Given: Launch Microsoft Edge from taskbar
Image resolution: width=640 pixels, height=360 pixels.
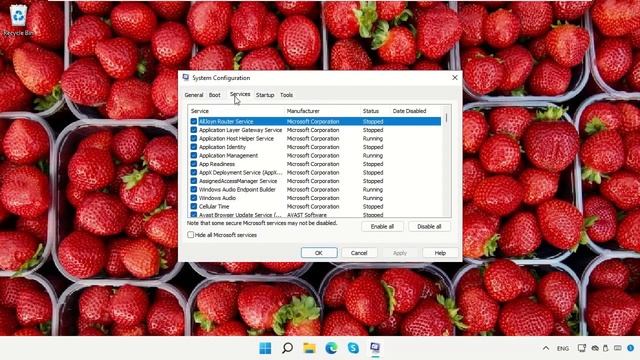Looking at the screenshot, I should click(331, 348).
